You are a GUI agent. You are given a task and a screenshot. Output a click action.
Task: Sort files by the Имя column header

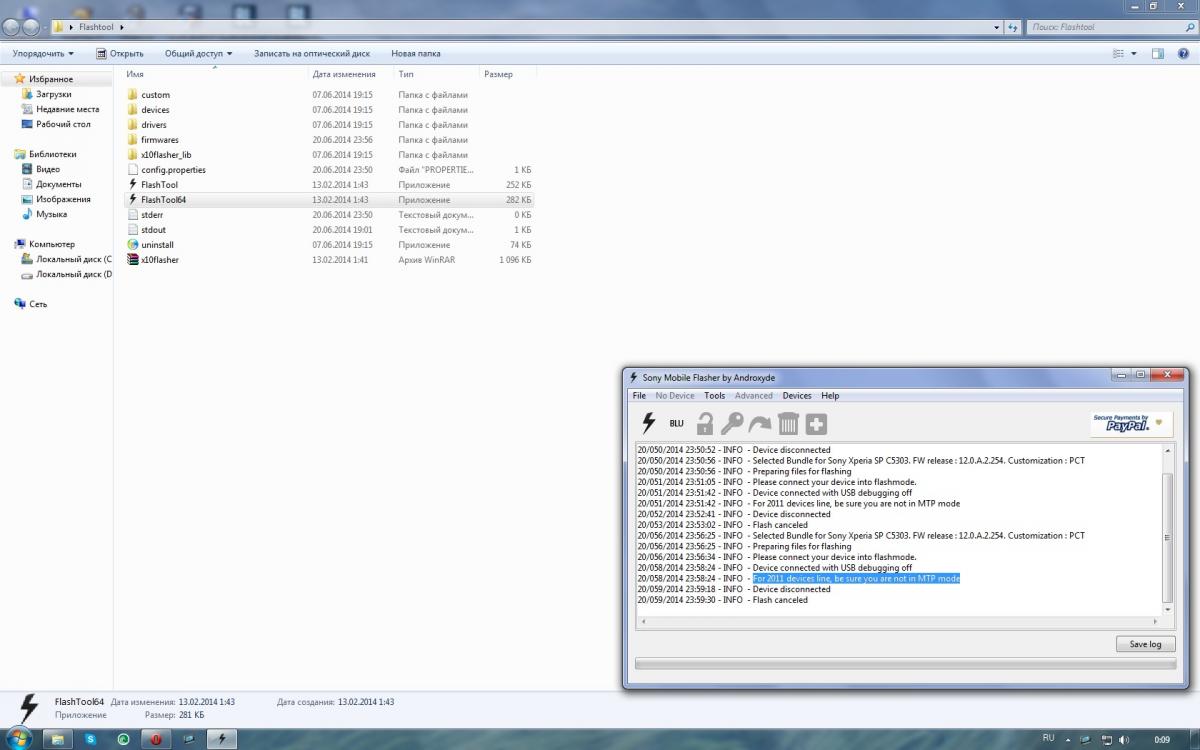click(x=216, y=74)
